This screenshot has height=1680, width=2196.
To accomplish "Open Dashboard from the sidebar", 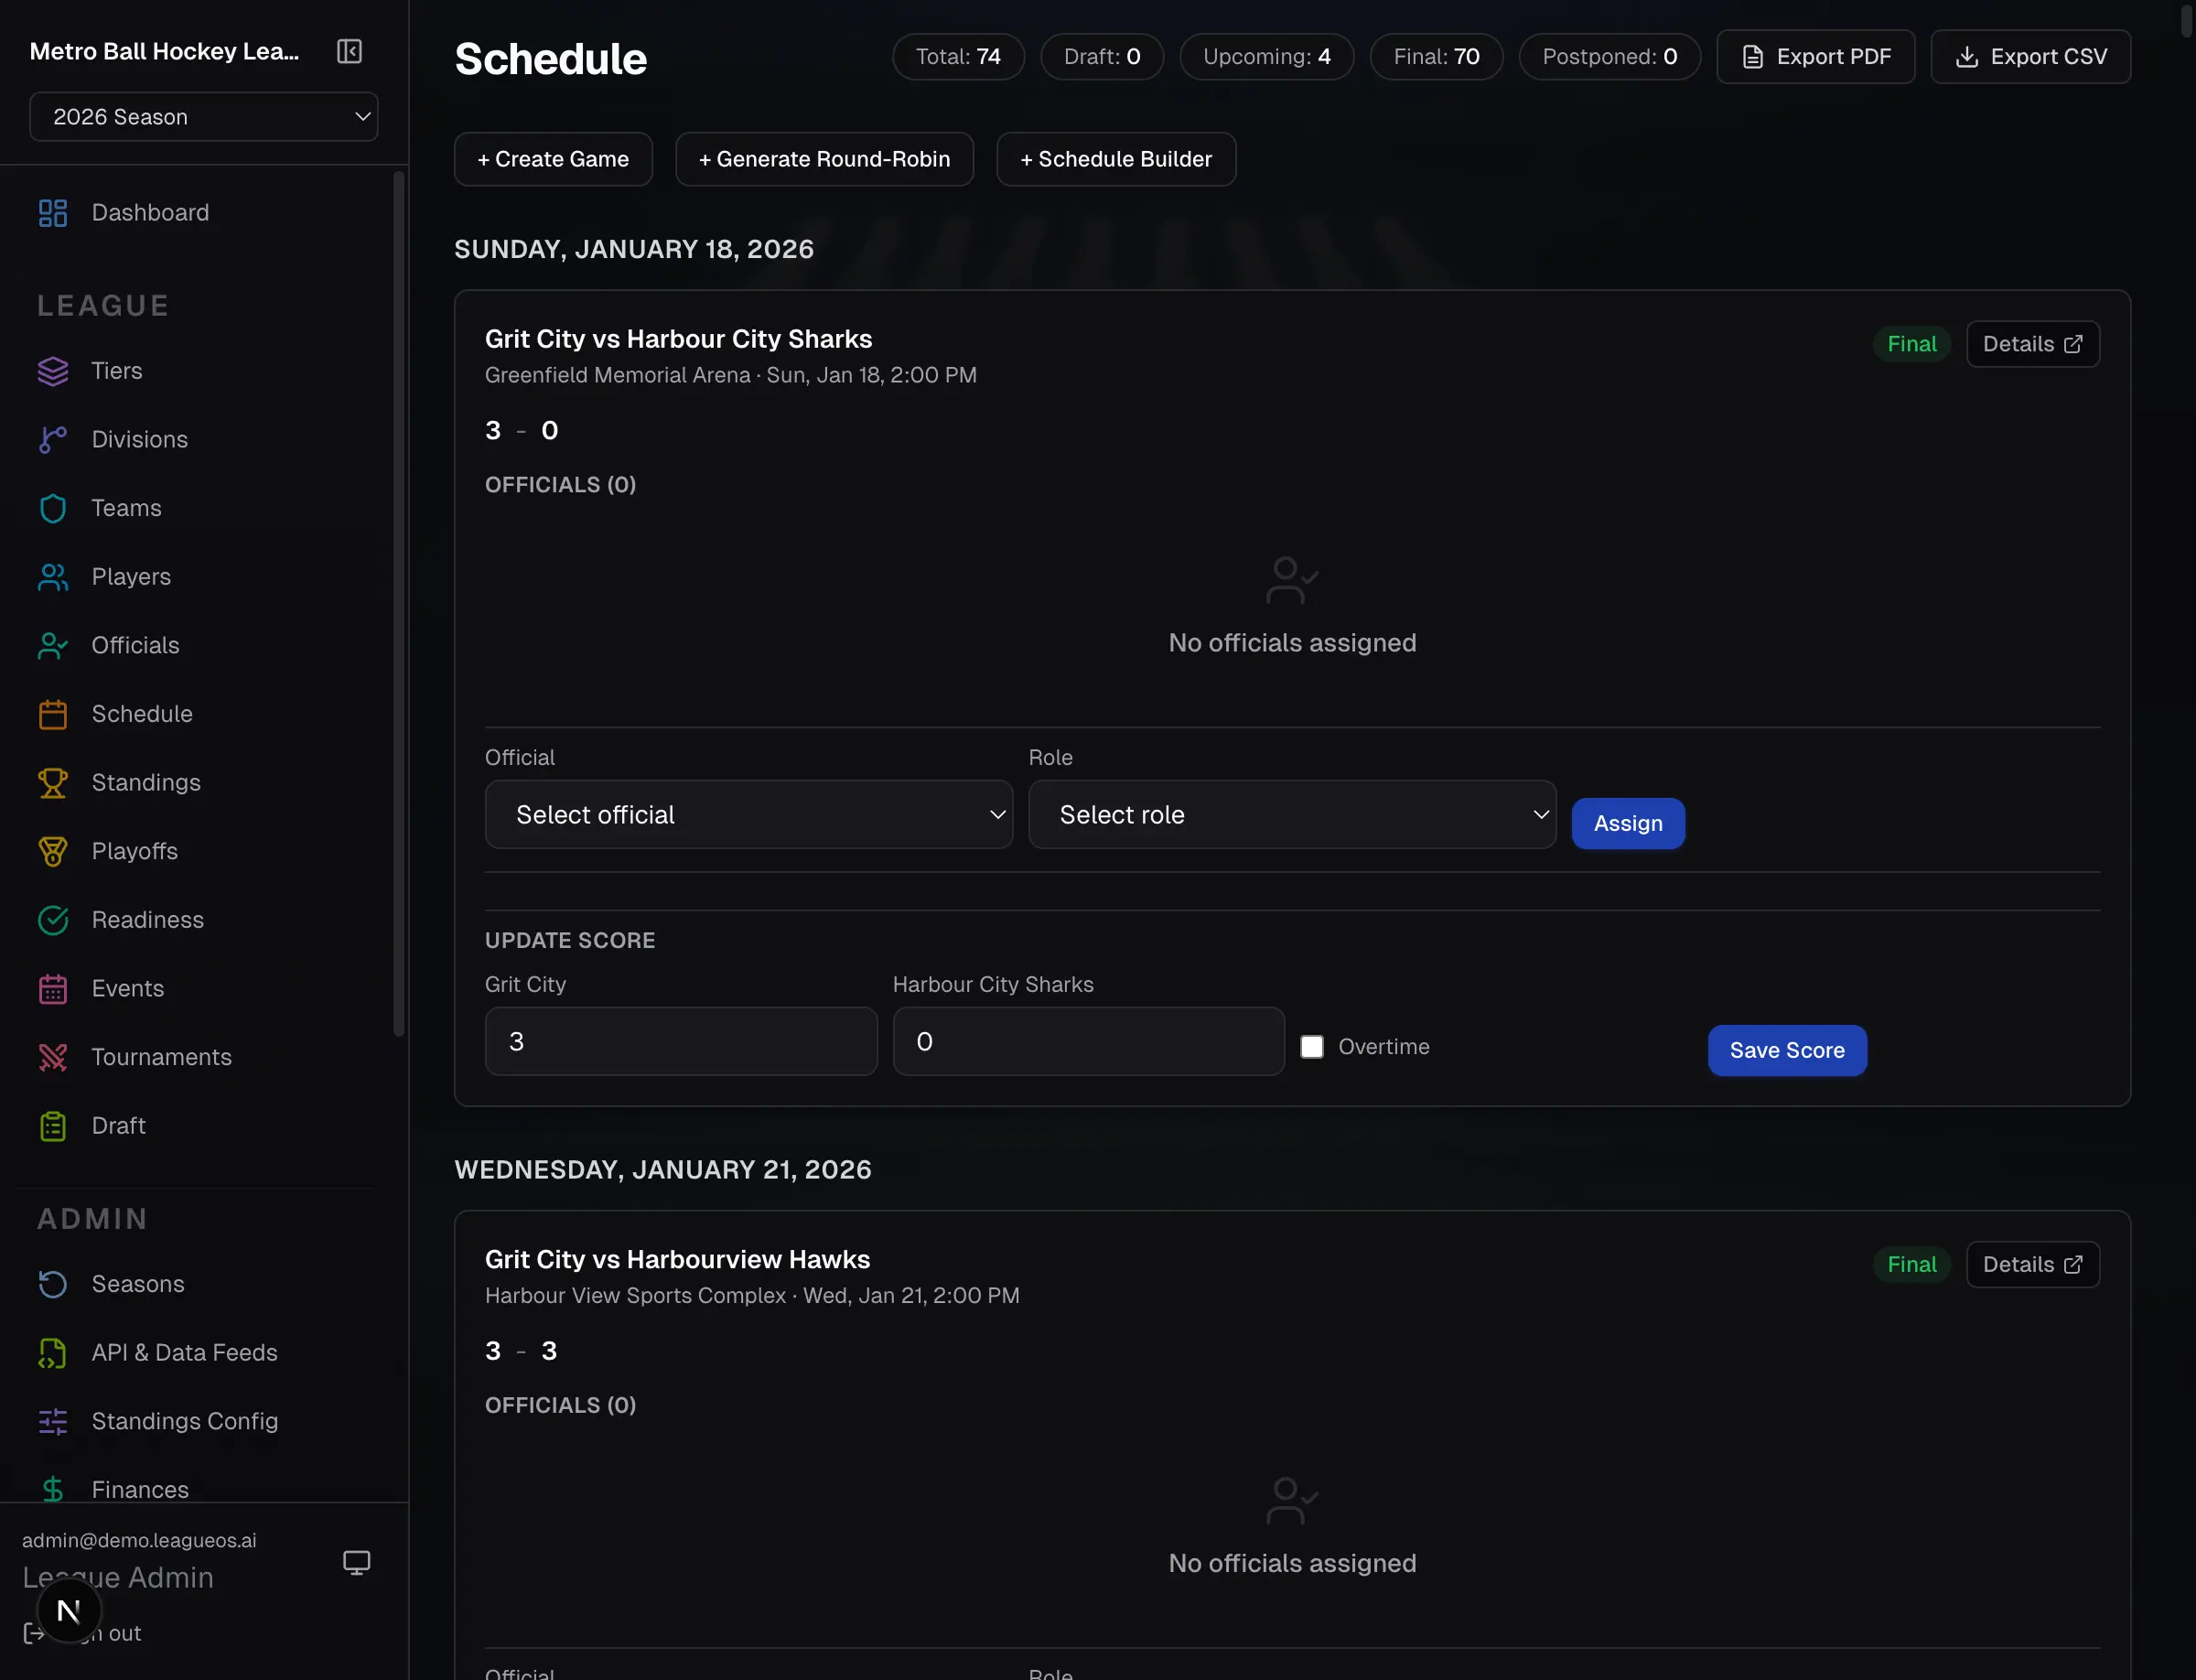I will 150,212.
